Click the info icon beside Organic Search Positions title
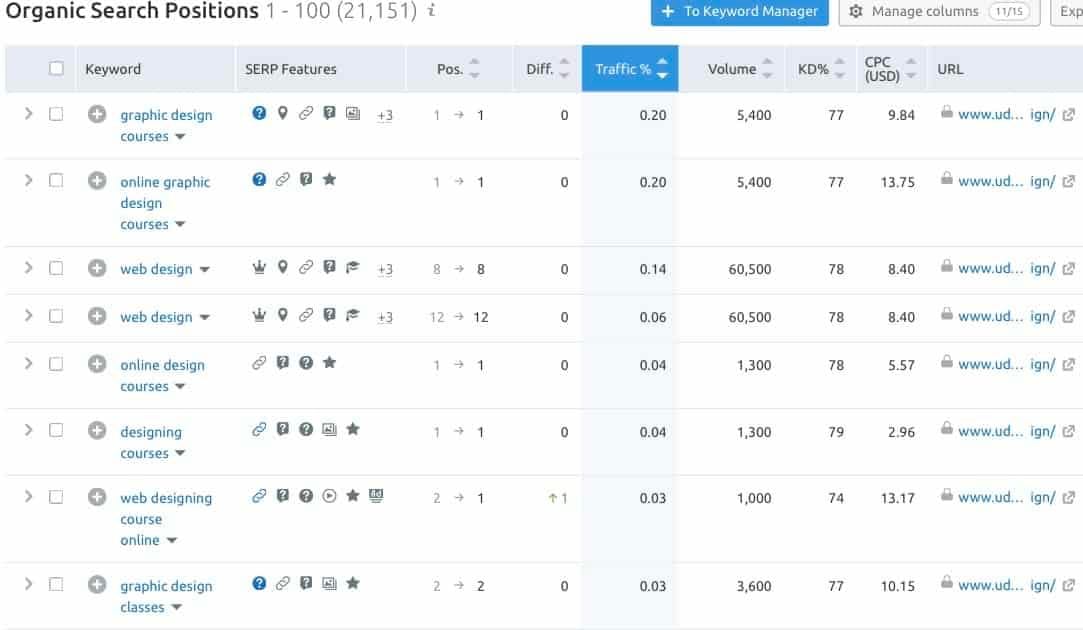Viewport: 1083px width, 630px height. pyautogui.click(x=430, y=11)
